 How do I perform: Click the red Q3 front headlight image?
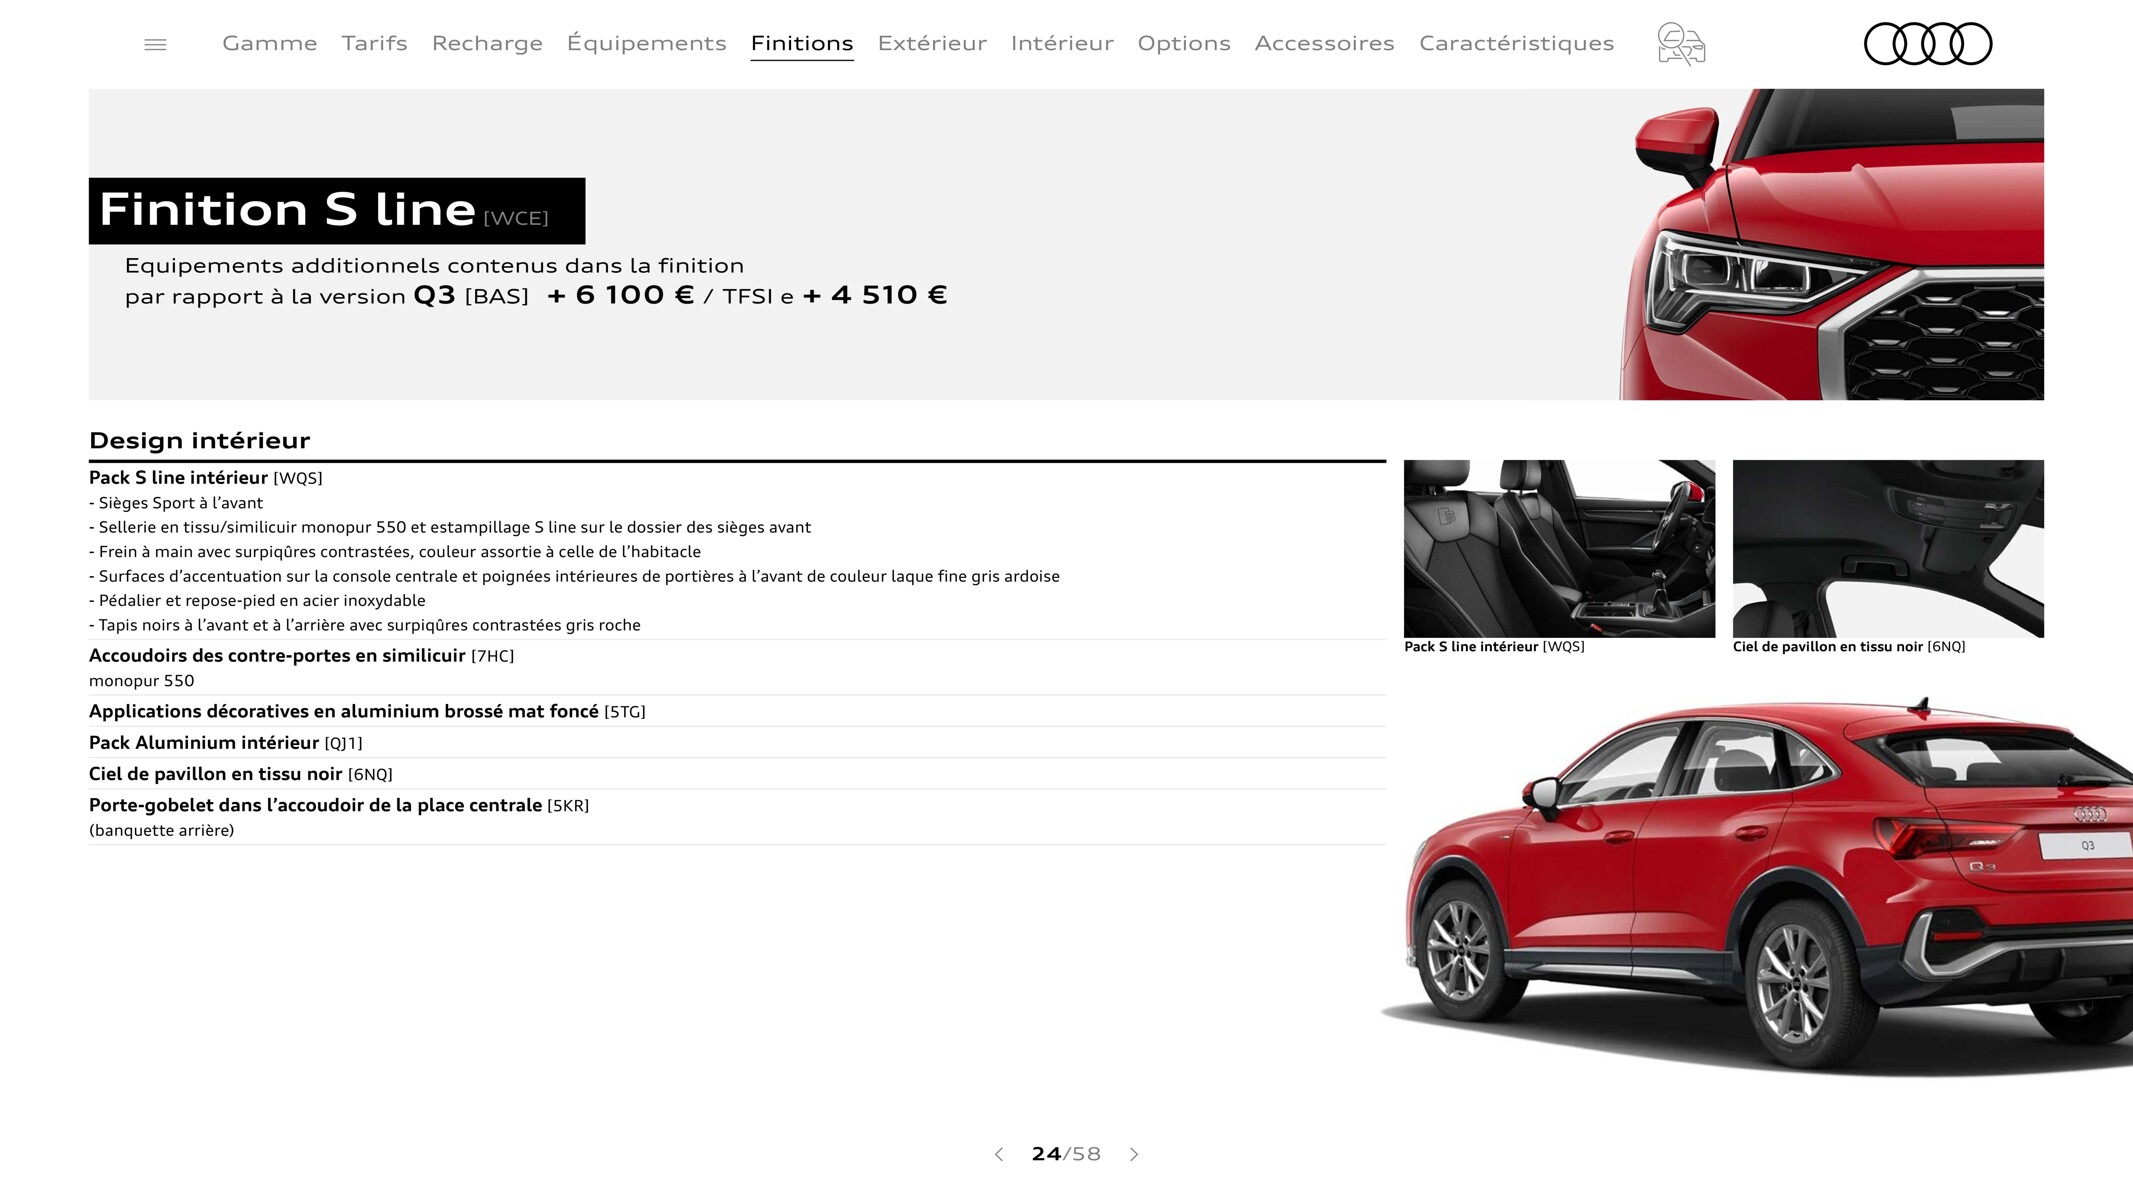pos(1831,244)
